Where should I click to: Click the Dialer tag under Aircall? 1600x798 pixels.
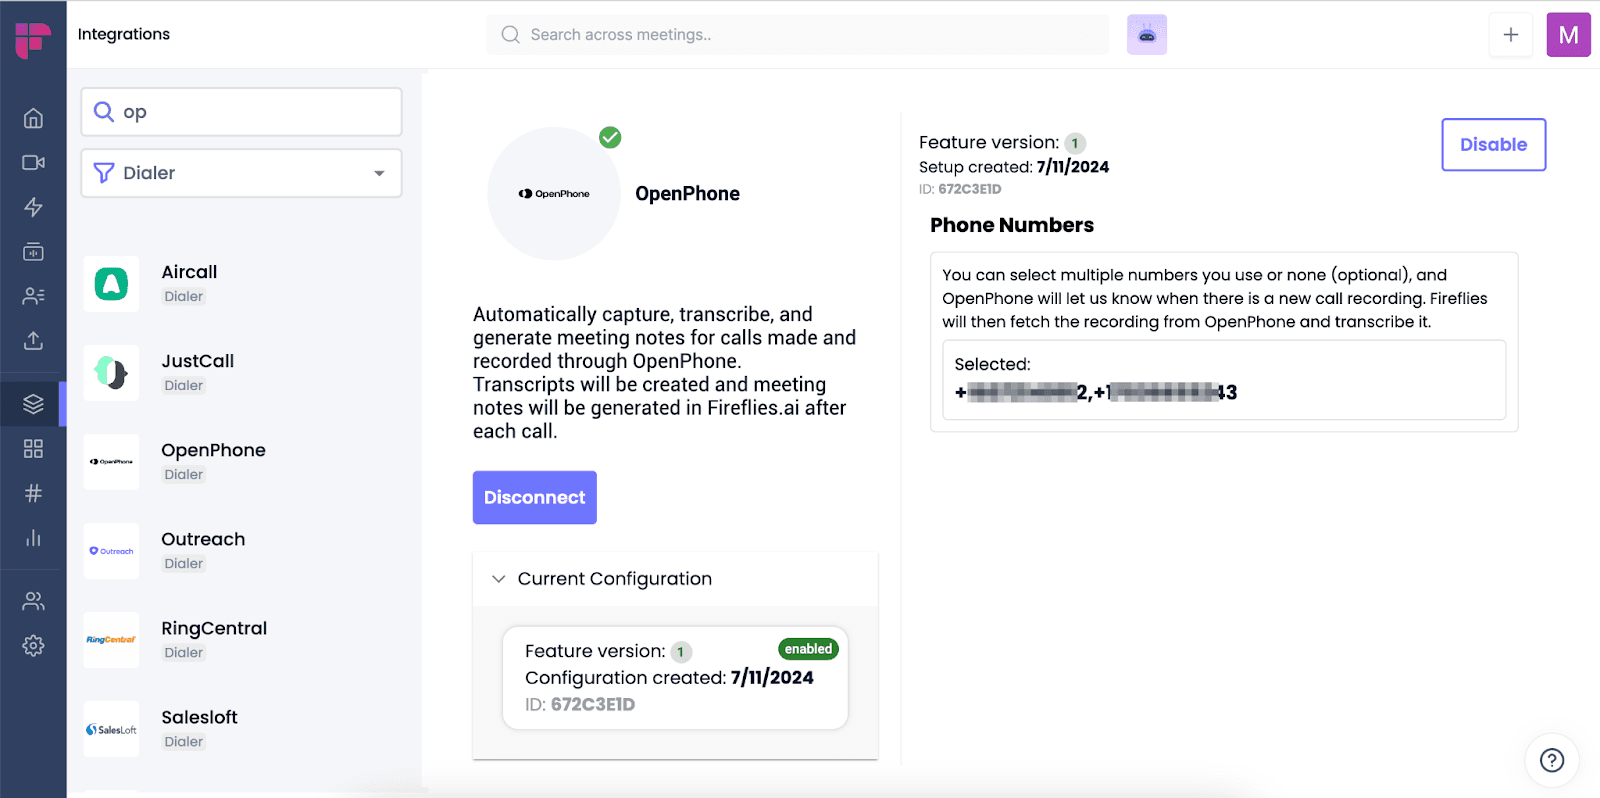point(184,296)
